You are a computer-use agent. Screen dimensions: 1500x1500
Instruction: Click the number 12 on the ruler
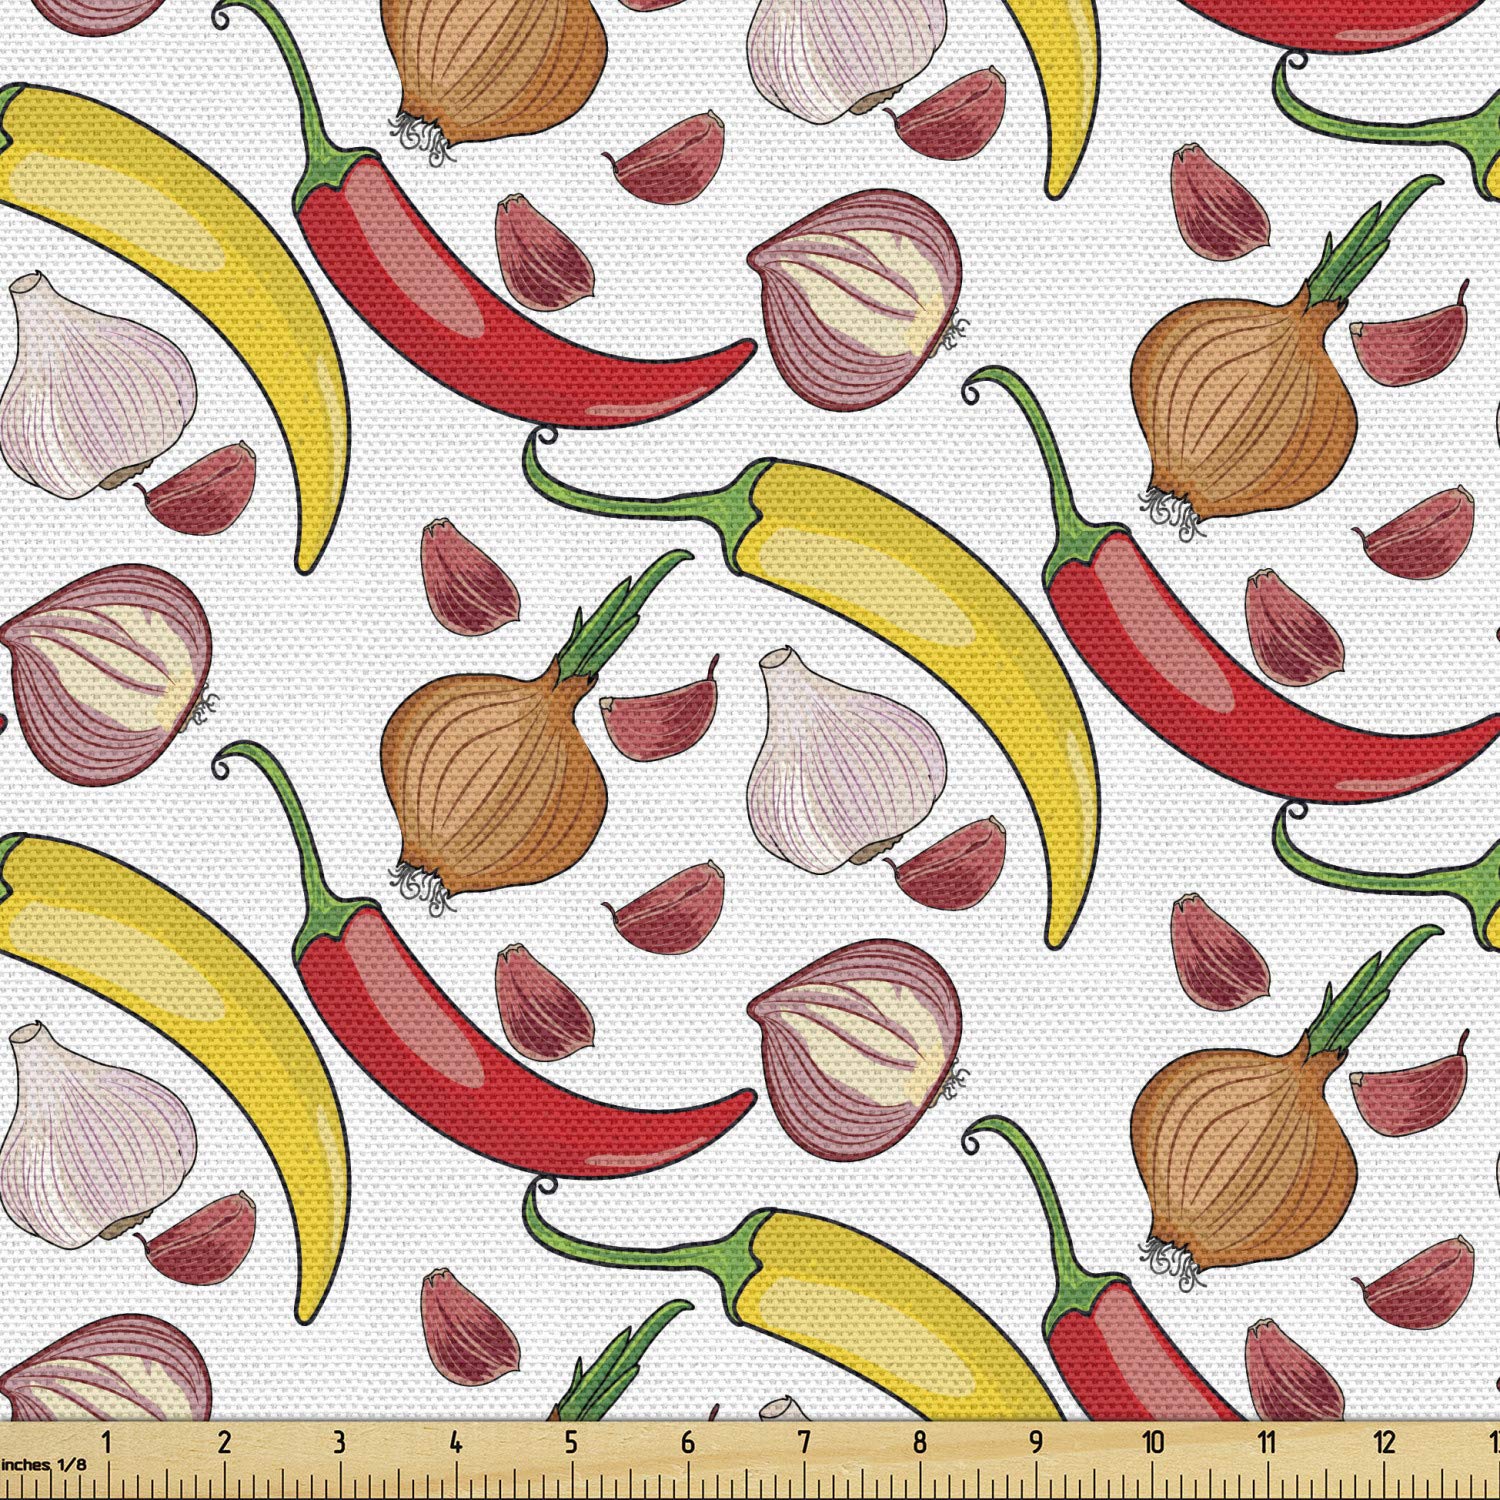[x=1384, y=1443]
